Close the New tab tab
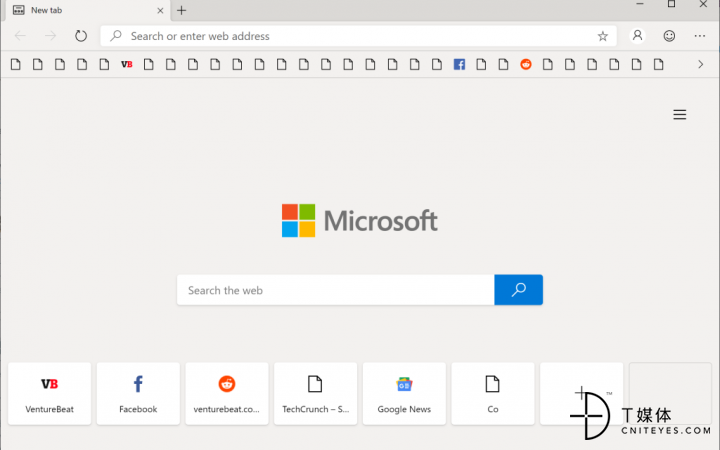 point(160,11)
